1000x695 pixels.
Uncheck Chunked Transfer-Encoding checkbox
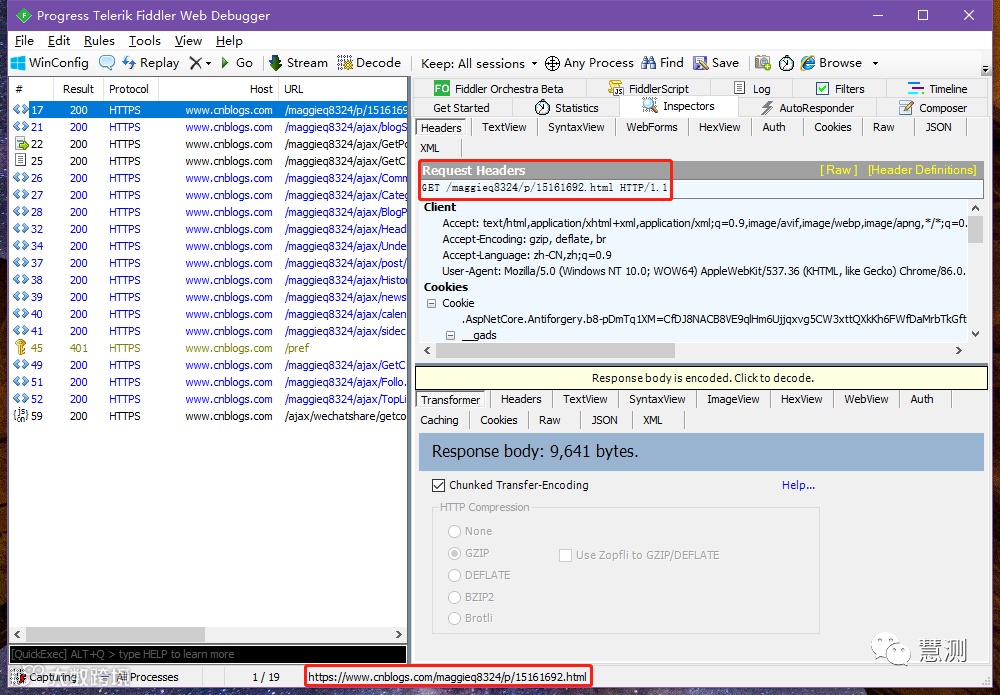pos(438,485)
